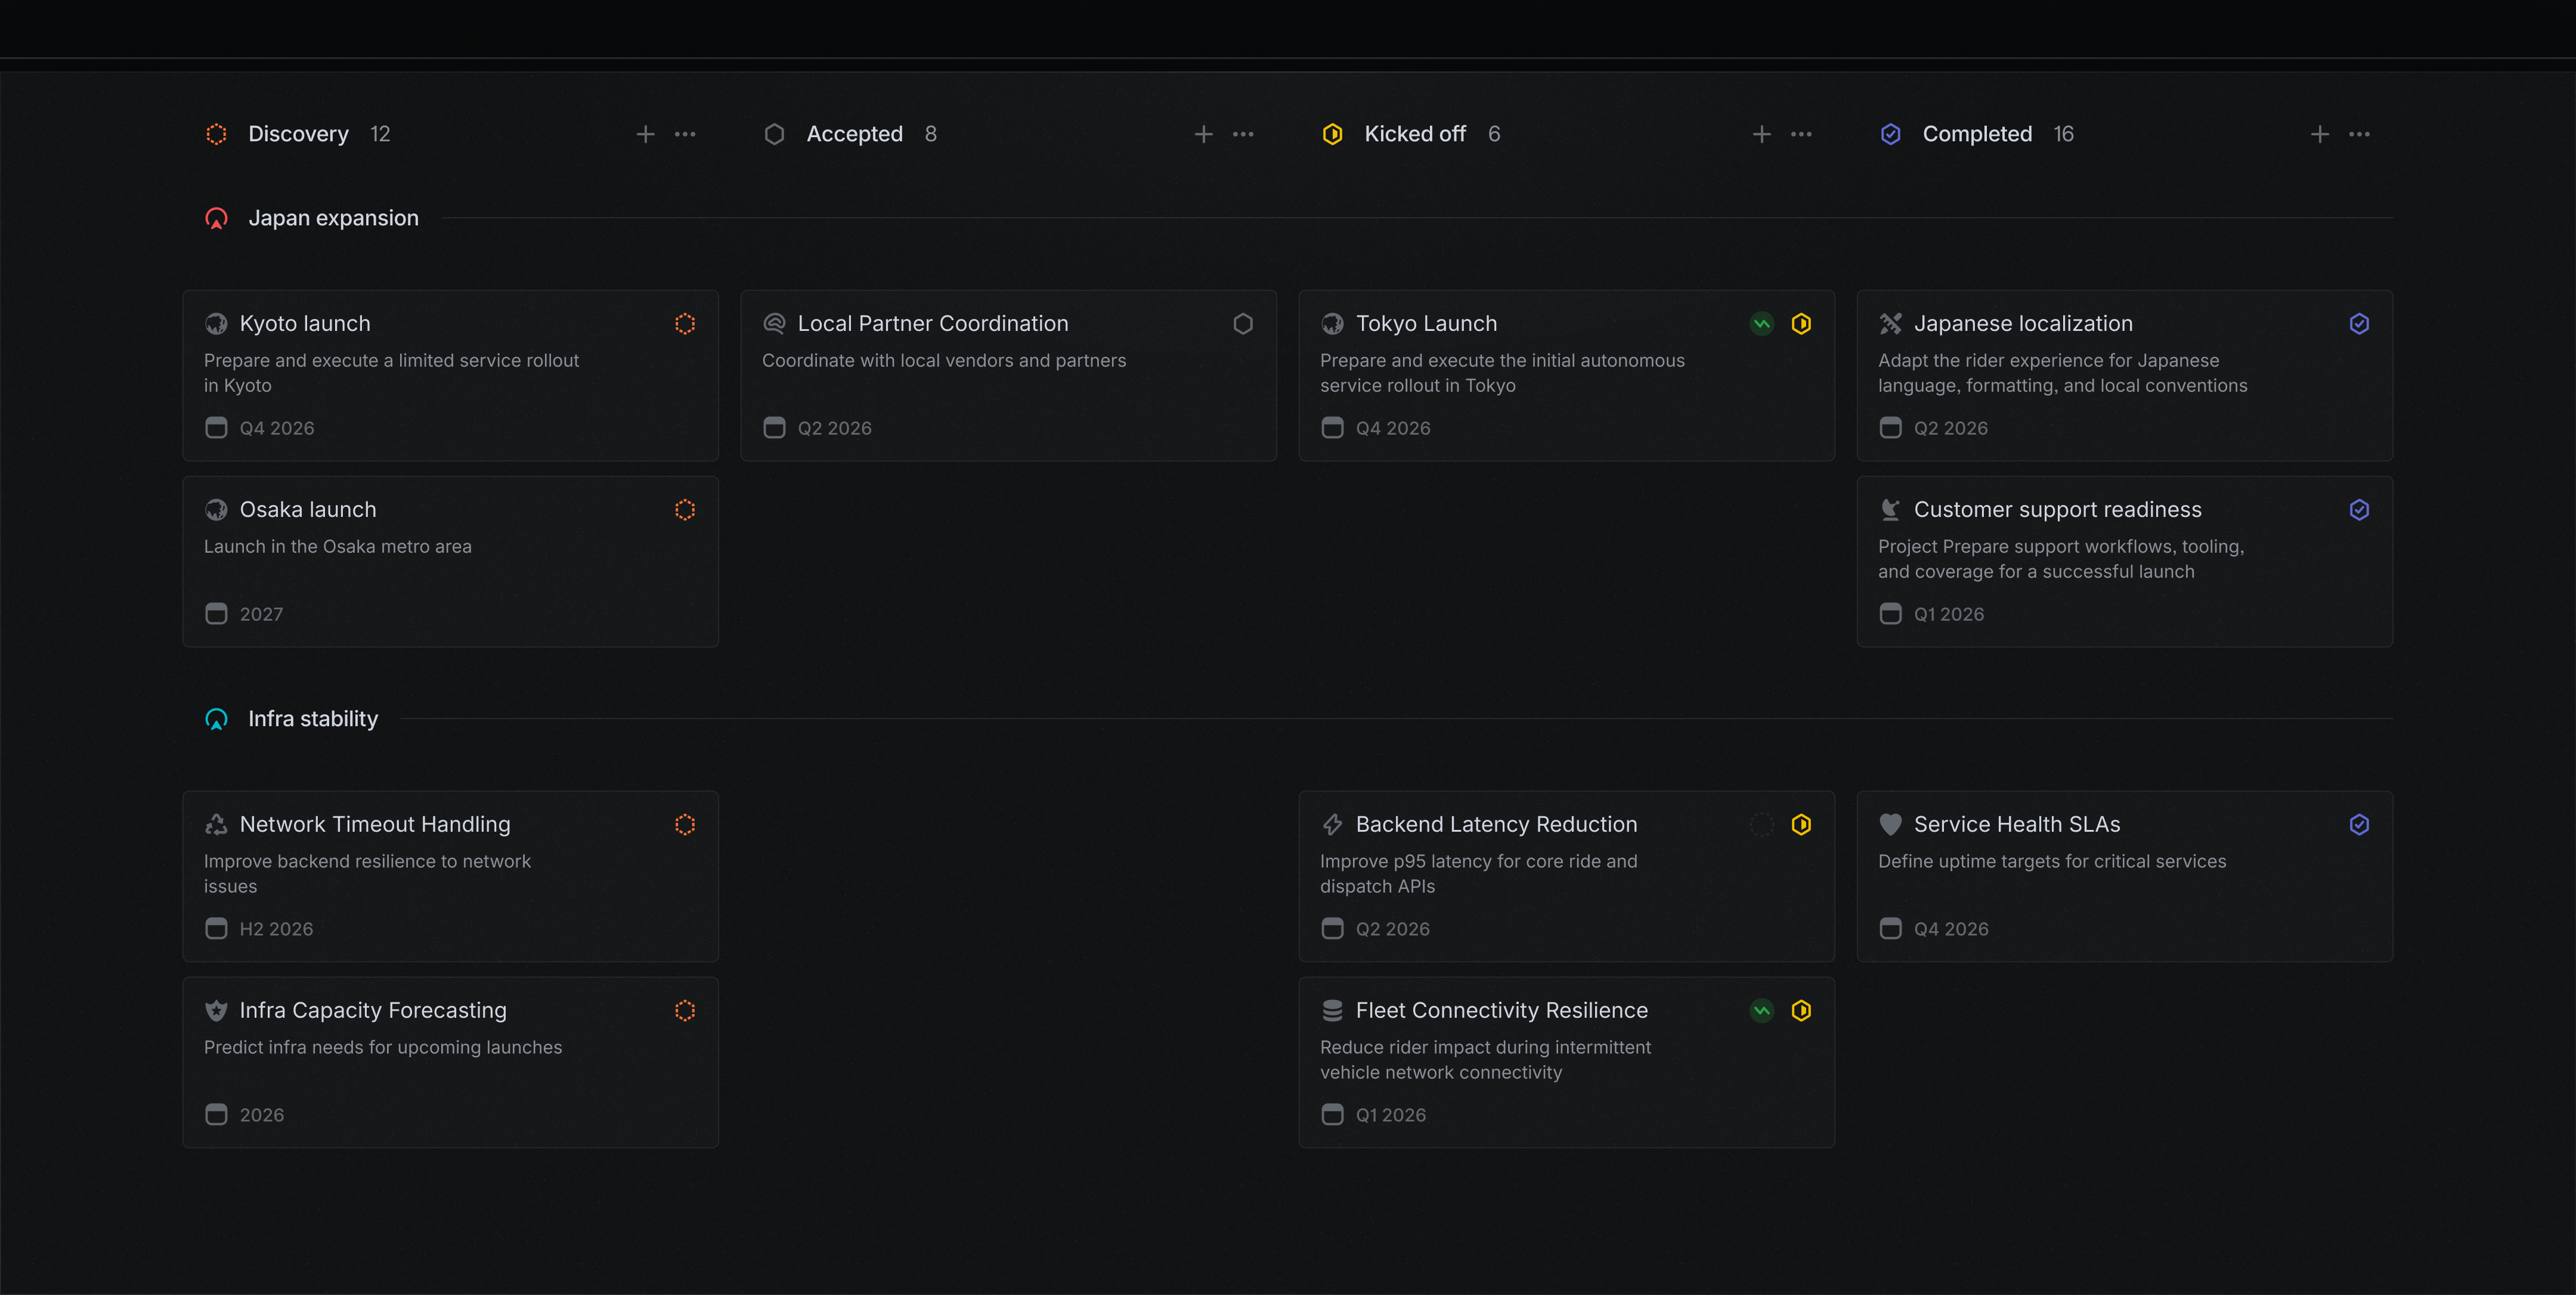Click the Kyoto launch globe icon
This screenshot has width=2576, height=1295.
pos(216,324)
